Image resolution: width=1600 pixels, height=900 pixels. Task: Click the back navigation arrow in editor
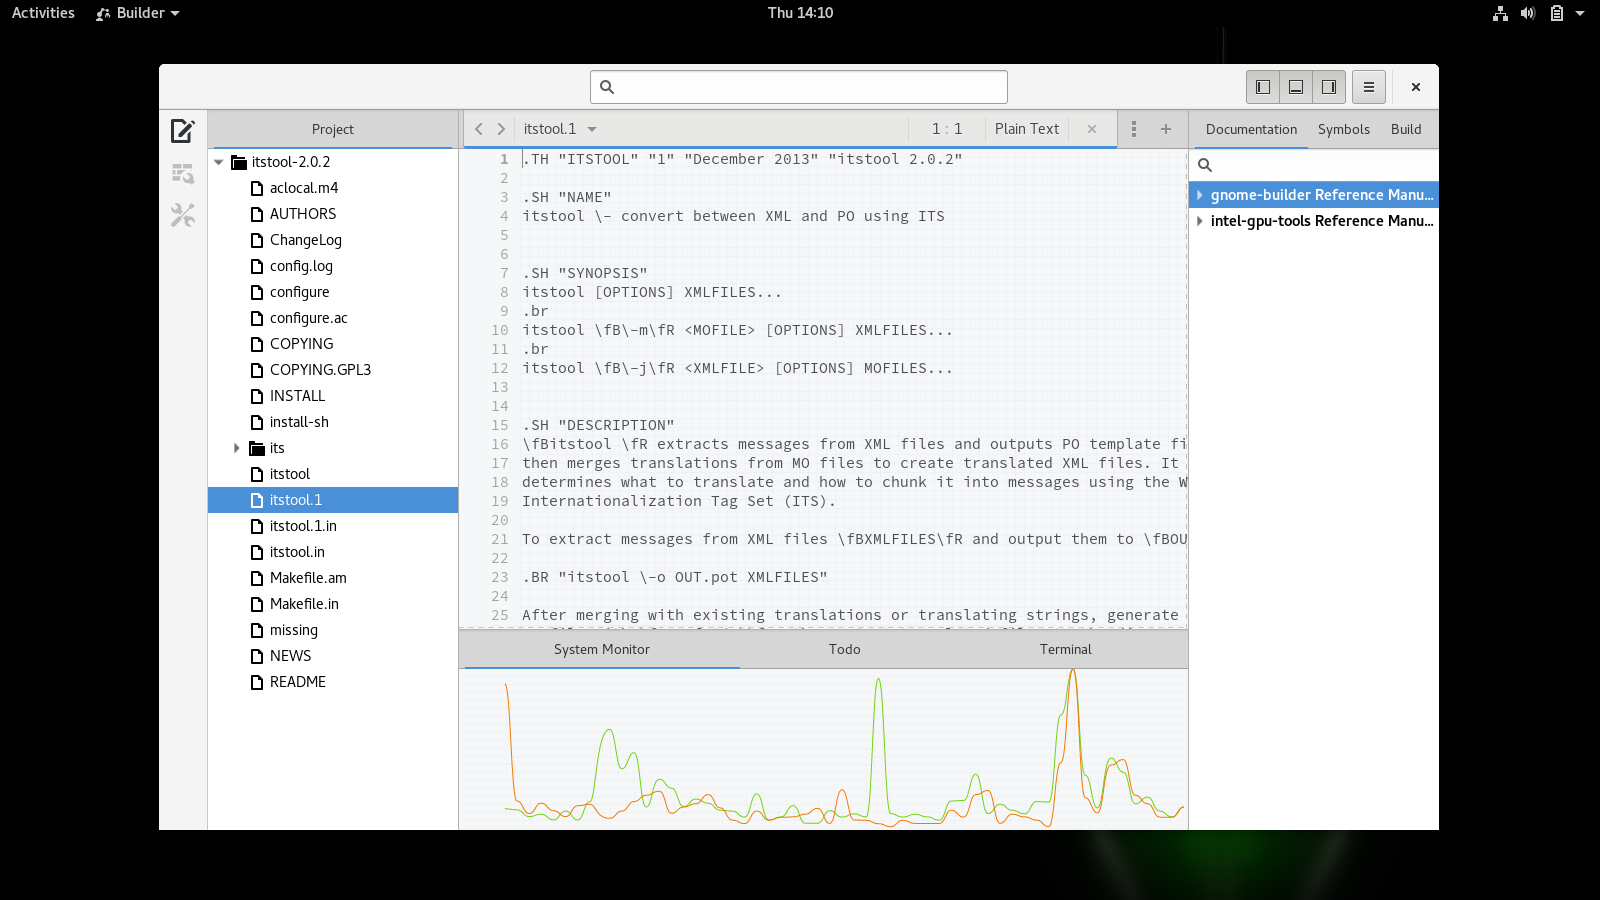coord(479,129)
